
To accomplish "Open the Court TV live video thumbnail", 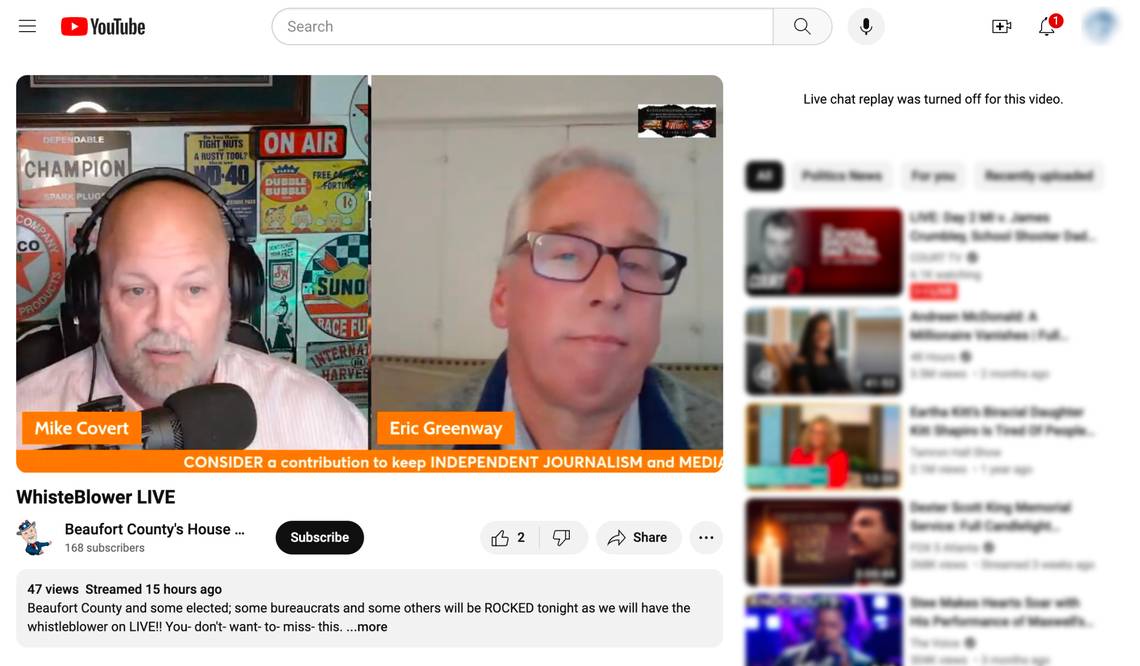I will point(824,253).
